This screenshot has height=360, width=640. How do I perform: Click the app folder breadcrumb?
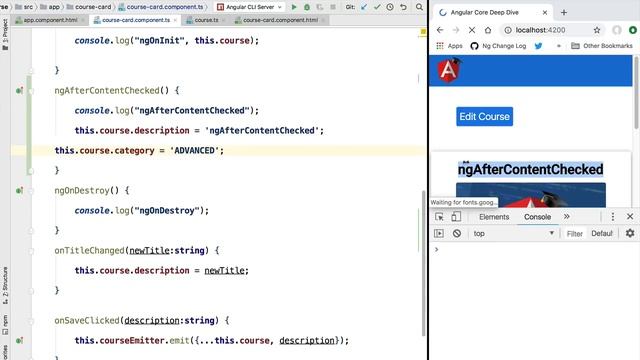point(50,7)
